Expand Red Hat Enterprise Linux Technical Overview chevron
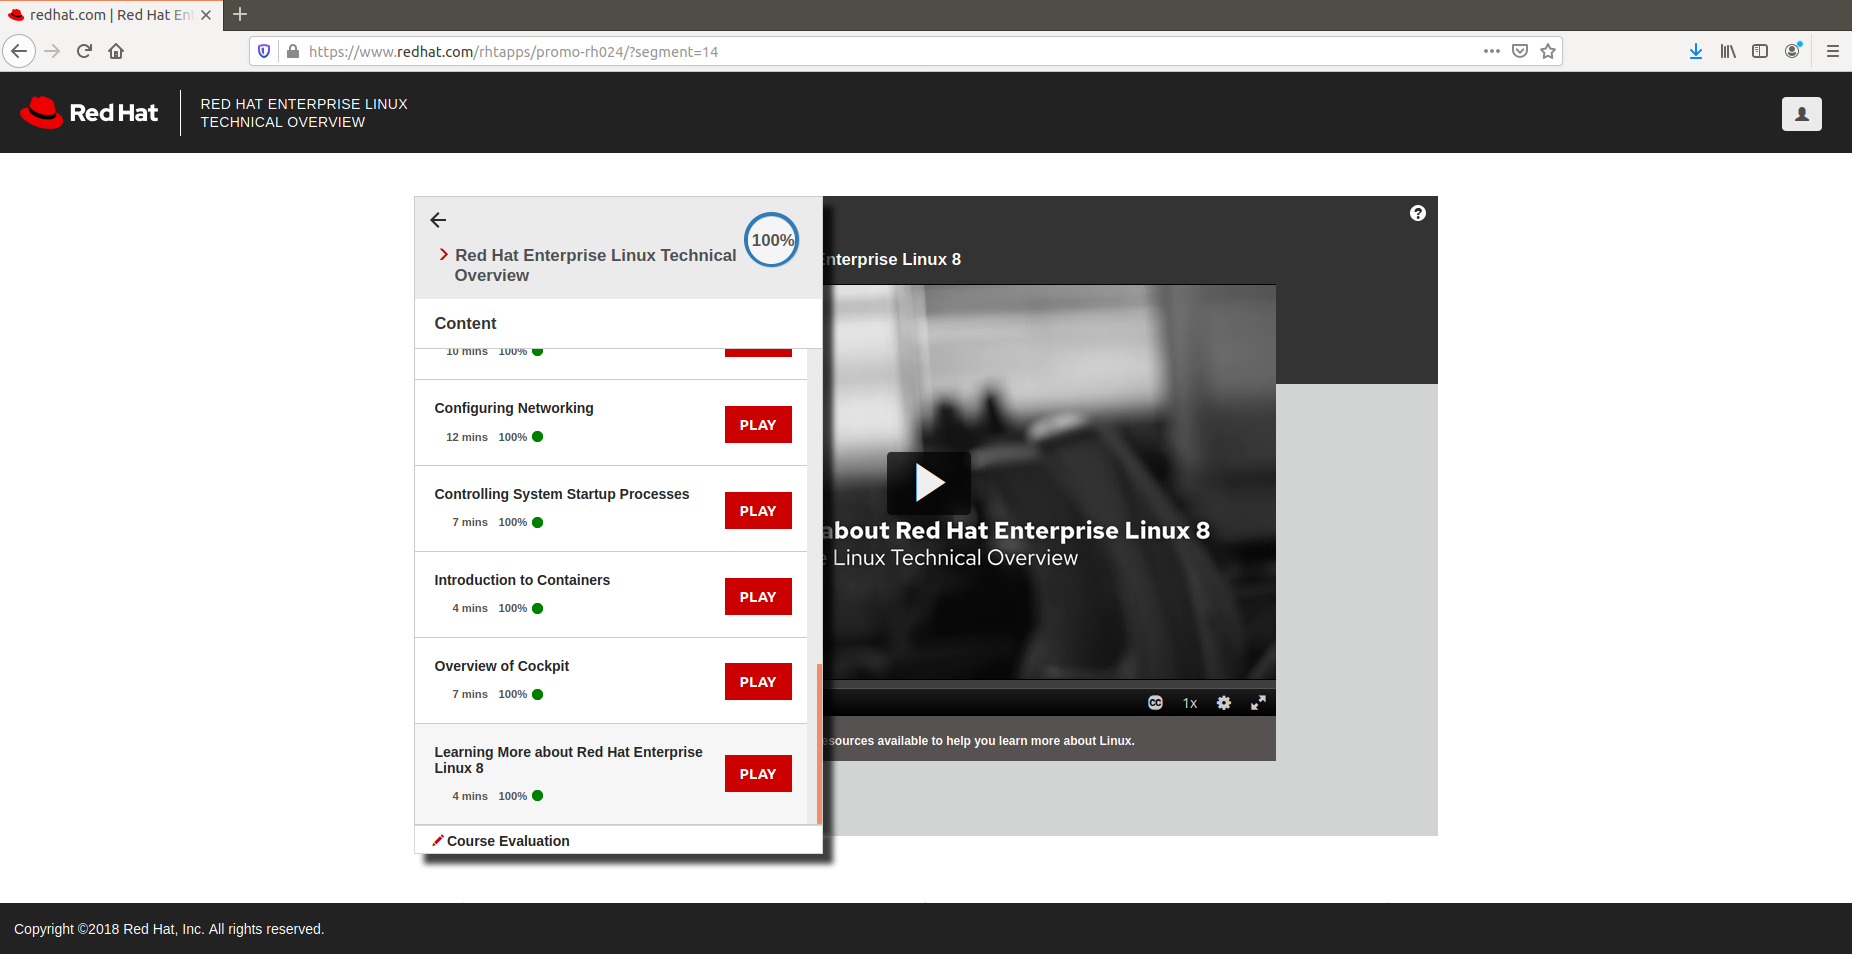Screen dimensions: 1857x959 444,255
